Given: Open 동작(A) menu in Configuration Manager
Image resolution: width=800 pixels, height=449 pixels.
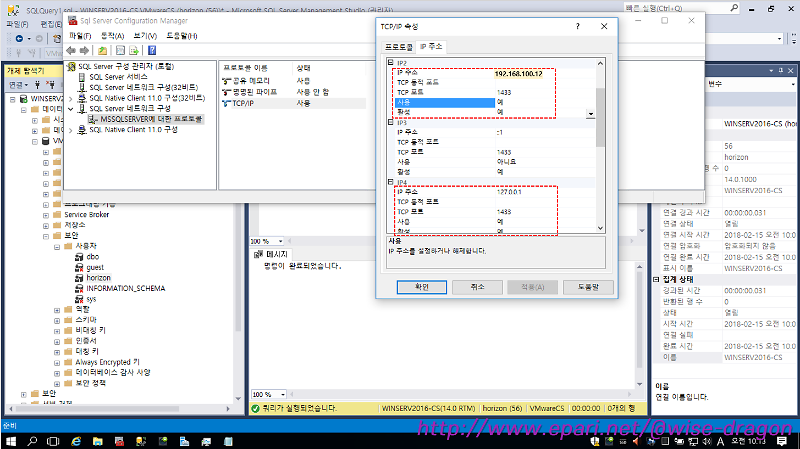Looking at the screenshot, I should pos(112,36).
